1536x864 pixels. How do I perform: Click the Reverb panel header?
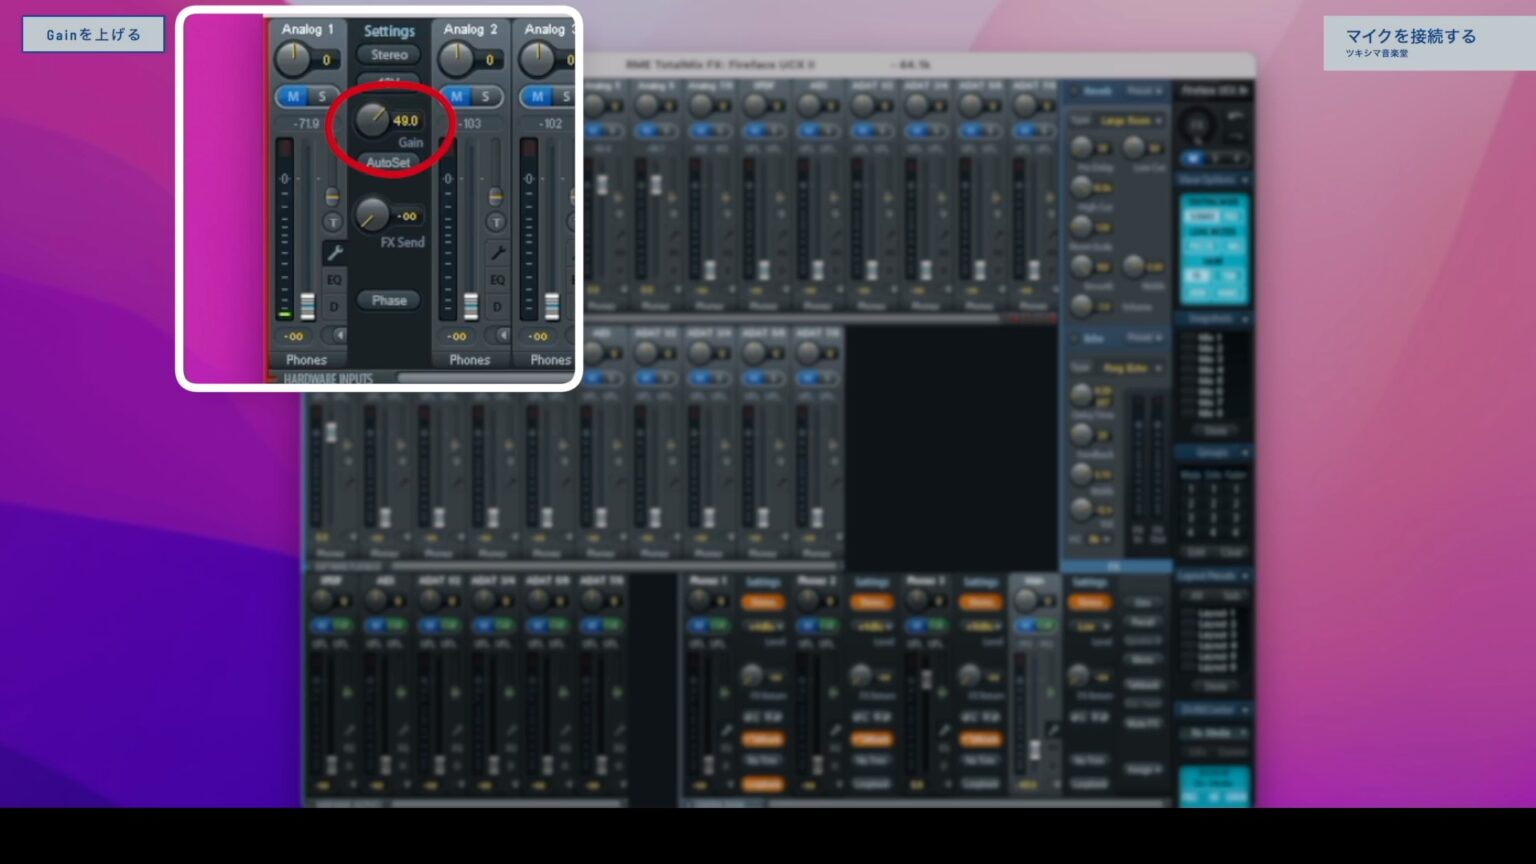tap(1096, 91)
